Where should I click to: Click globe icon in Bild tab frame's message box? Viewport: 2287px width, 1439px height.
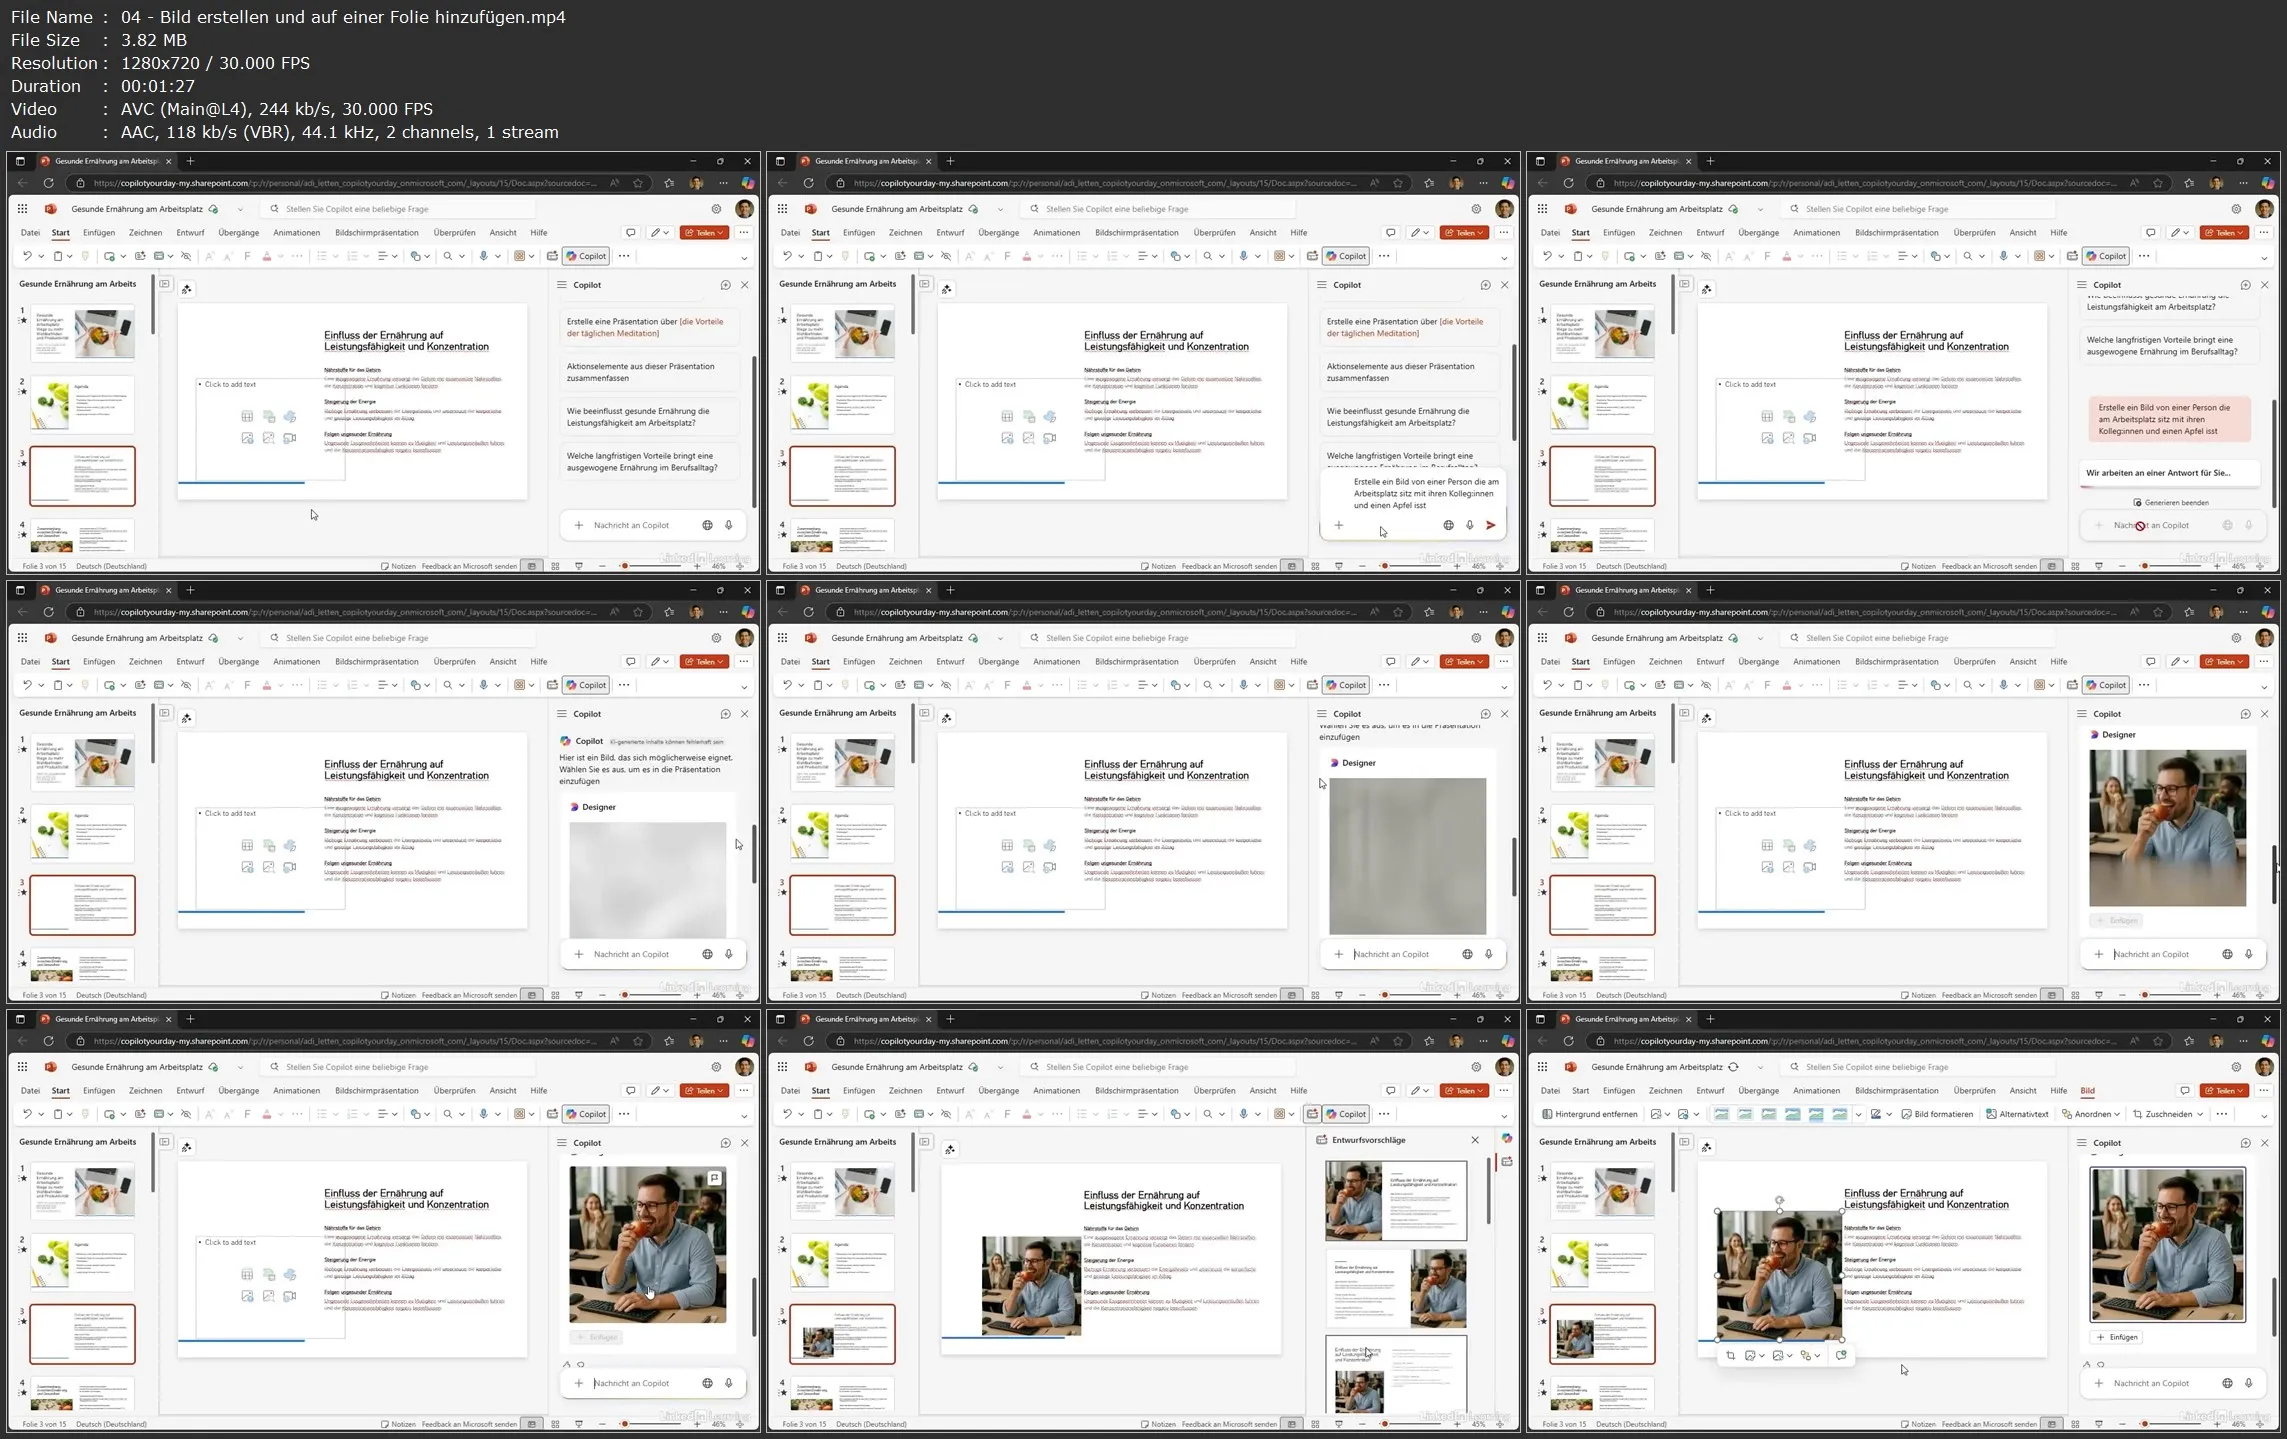tap(2227, 1383)
